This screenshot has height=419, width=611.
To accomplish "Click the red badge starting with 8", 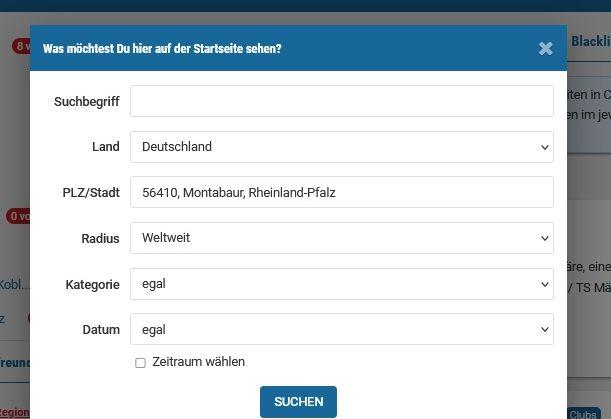I will [x=20, y=46].
